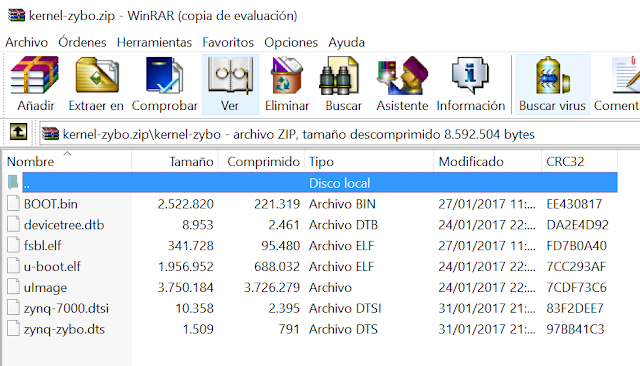Select the devicetree.dtb file icon
The image size is (640, 366).
13,224
